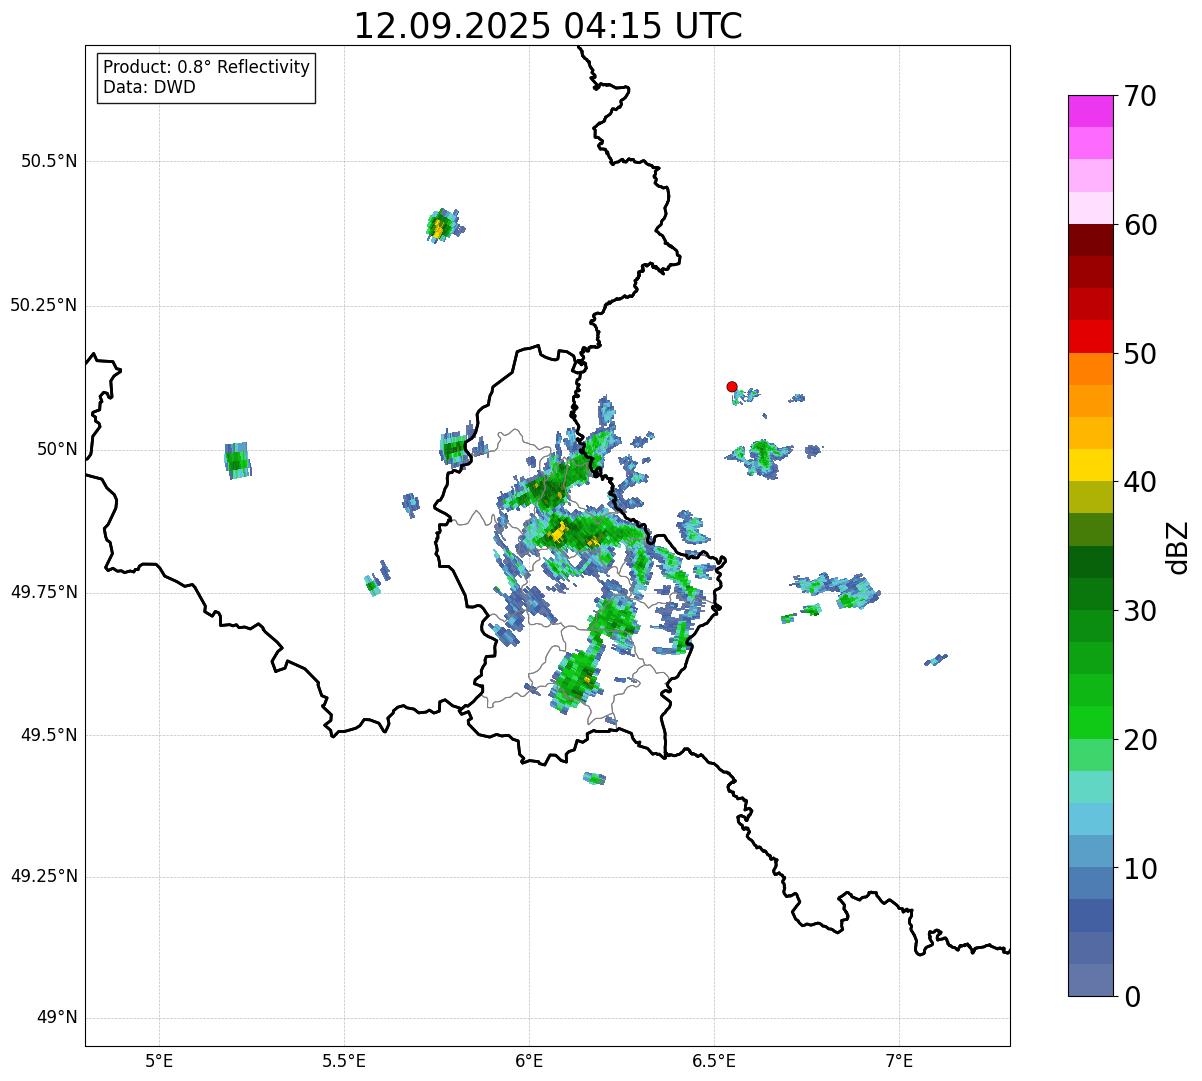Click the 'Product: 0.8° Reflectivity' label
1202x1081 pixels.
(x=207, y=67)
